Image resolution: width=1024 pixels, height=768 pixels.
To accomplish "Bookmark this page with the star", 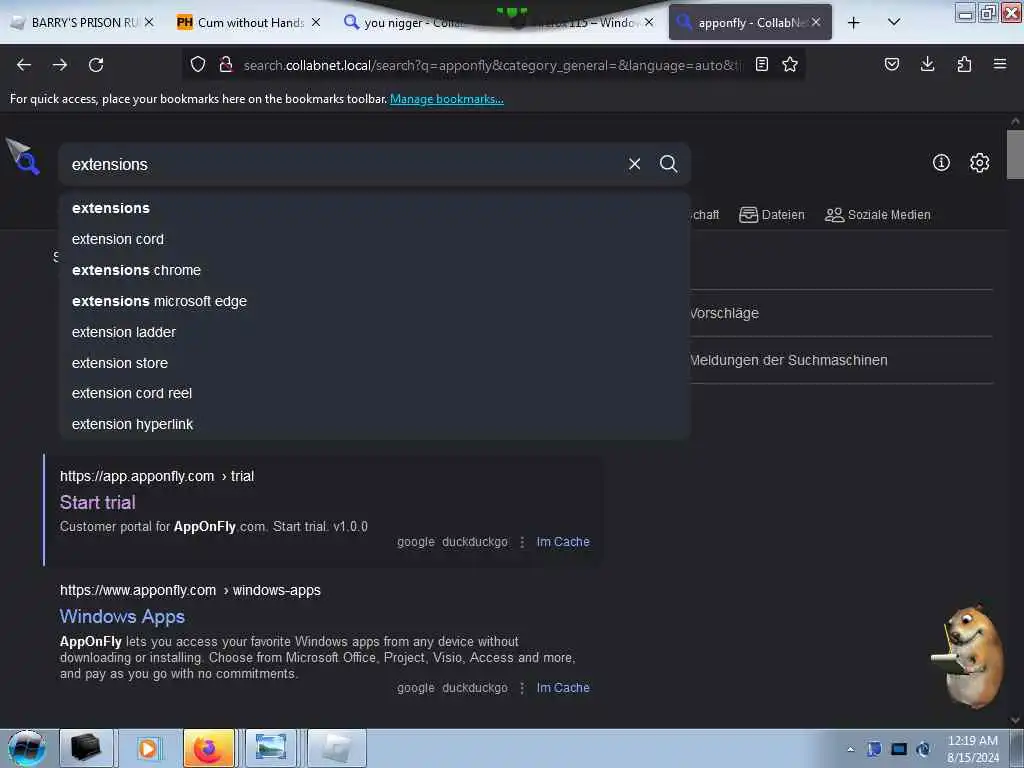I will click(x=790, y=64).
